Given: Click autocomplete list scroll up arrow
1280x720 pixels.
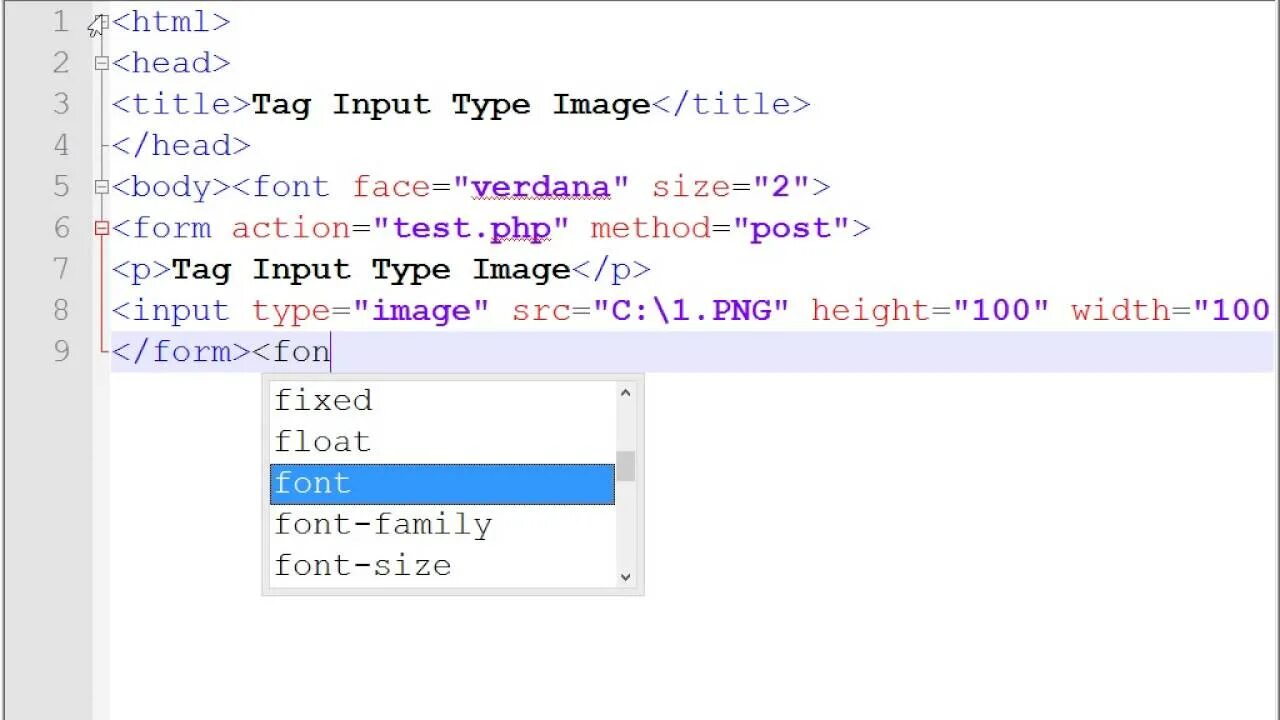Looking at the screenshot, I should click(626, 392).
